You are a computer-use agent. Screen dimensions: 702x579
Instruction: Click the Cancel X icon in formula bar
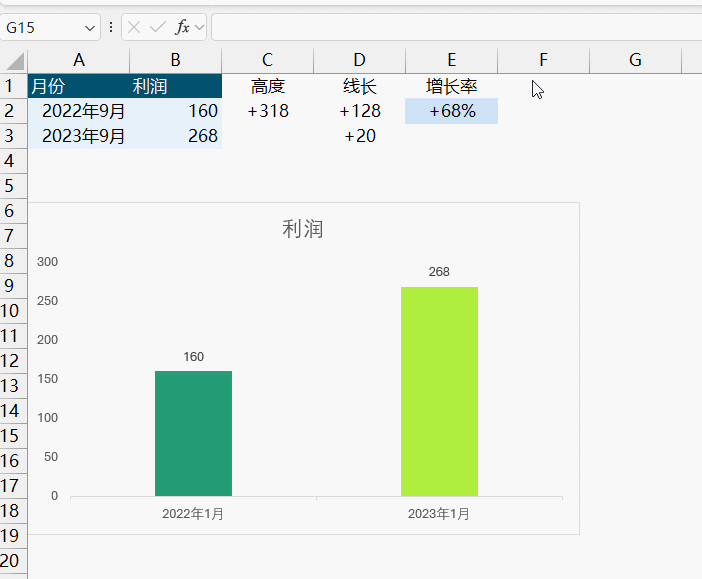pyautogui.click(x=134, y=27)
